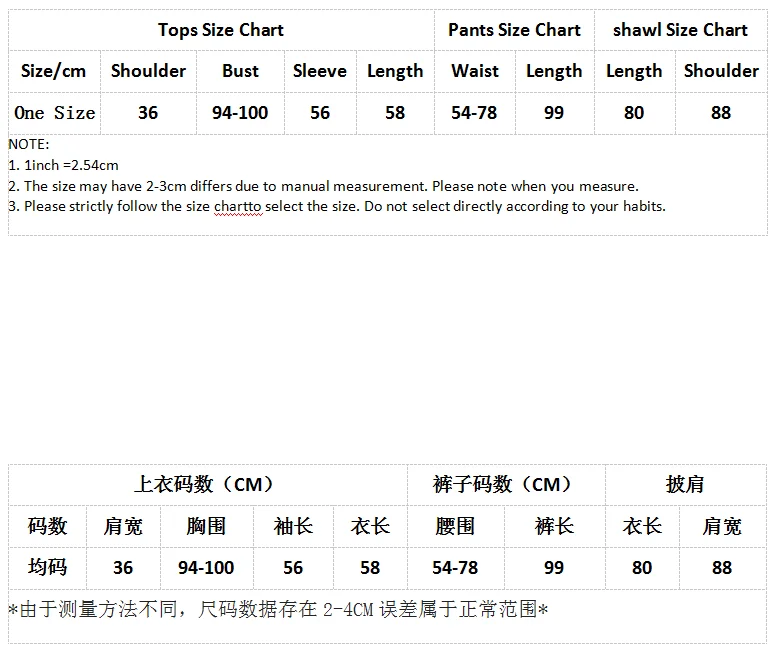Select the 裤子码数（CM）header

tap(503, 485)
